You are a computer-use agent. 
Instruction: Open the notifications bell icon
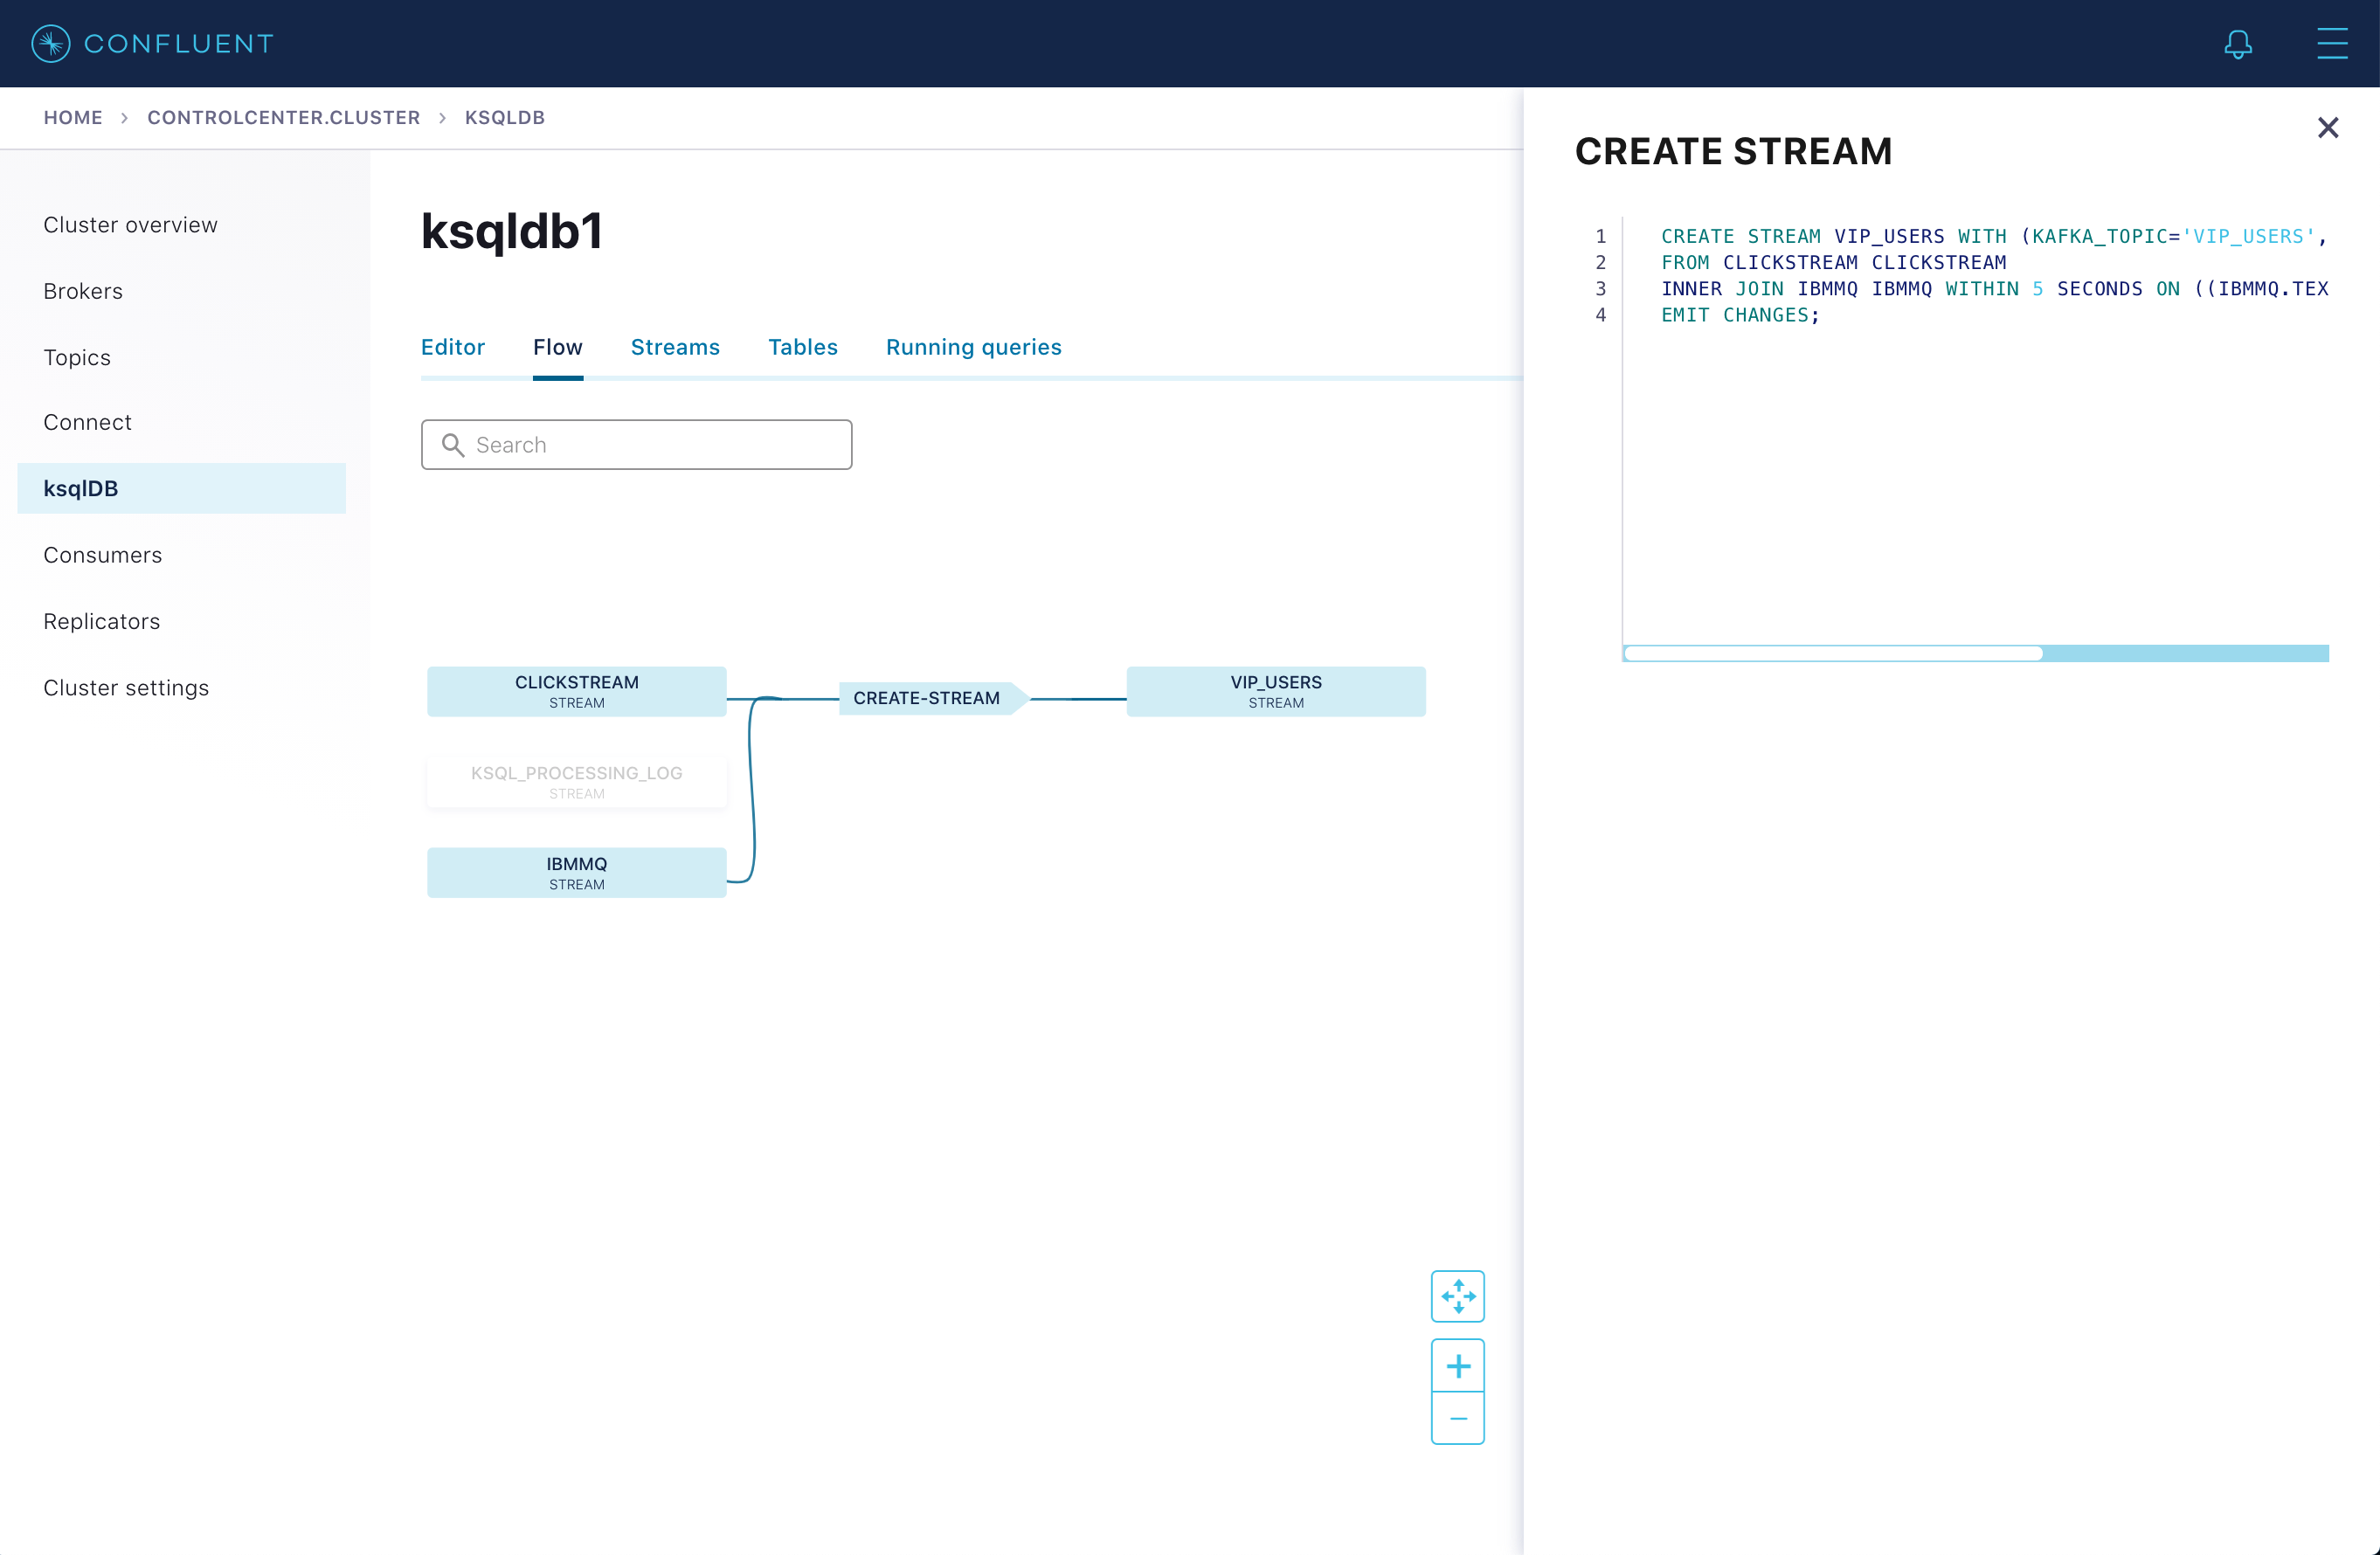tap(2239, 44)
